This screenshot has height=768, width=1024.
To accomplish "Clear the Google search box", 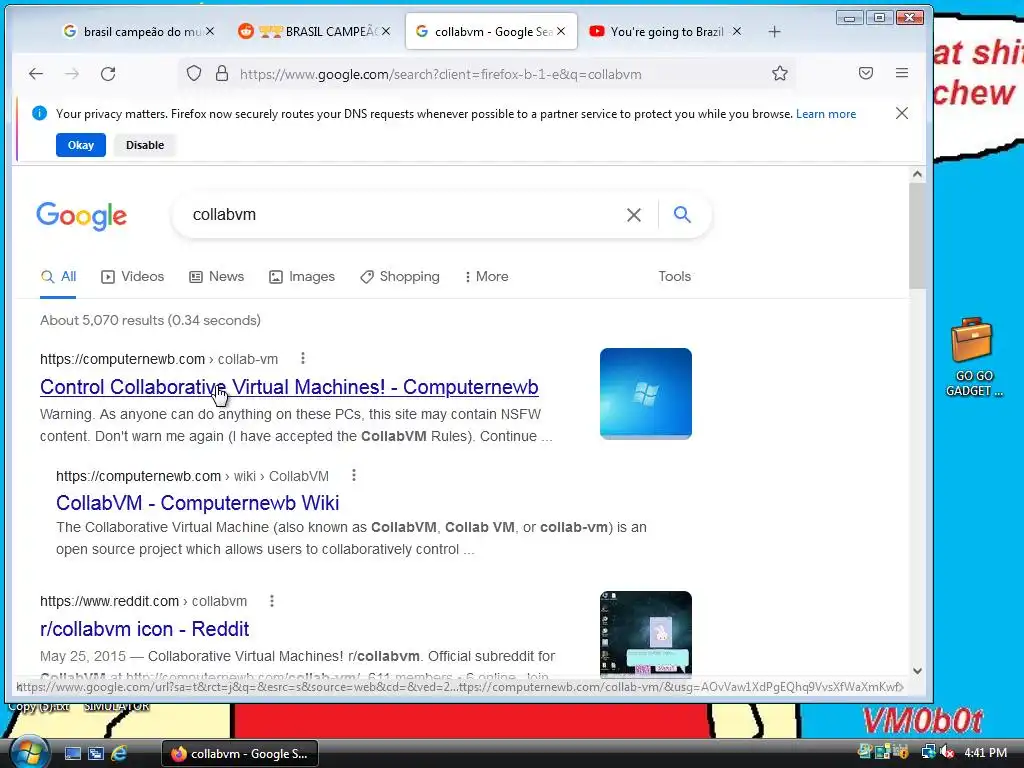I will (633, 215).
